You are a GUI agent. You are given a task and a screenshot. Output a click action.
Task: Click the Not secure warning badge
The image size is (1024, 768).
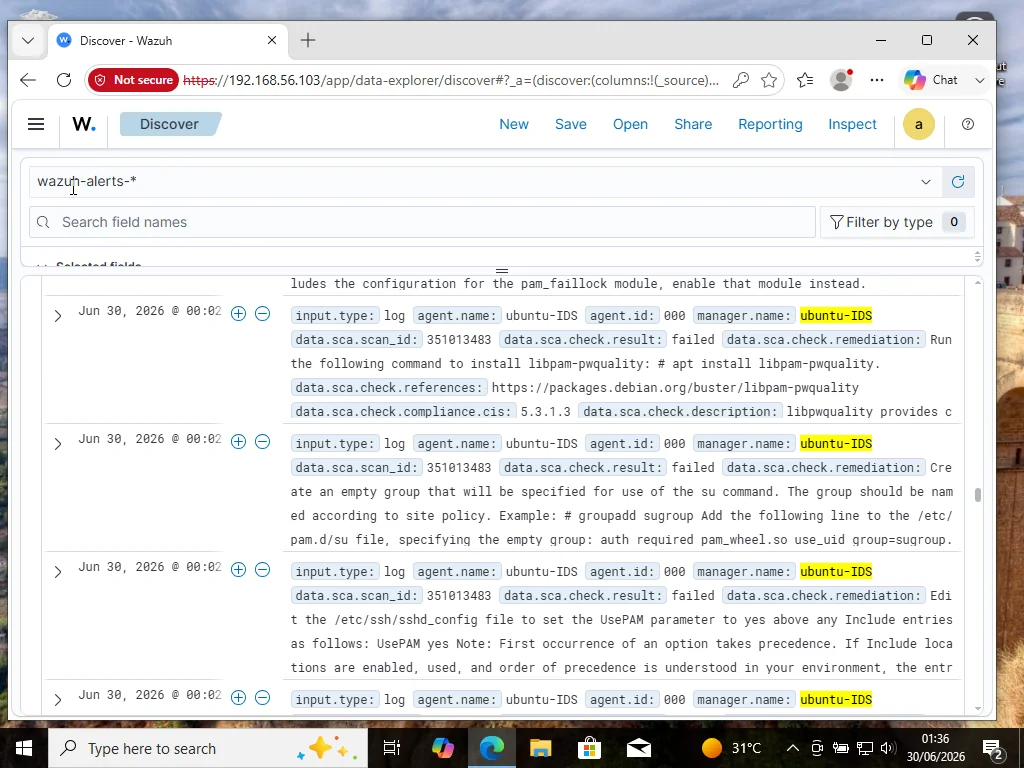(134, 80)
